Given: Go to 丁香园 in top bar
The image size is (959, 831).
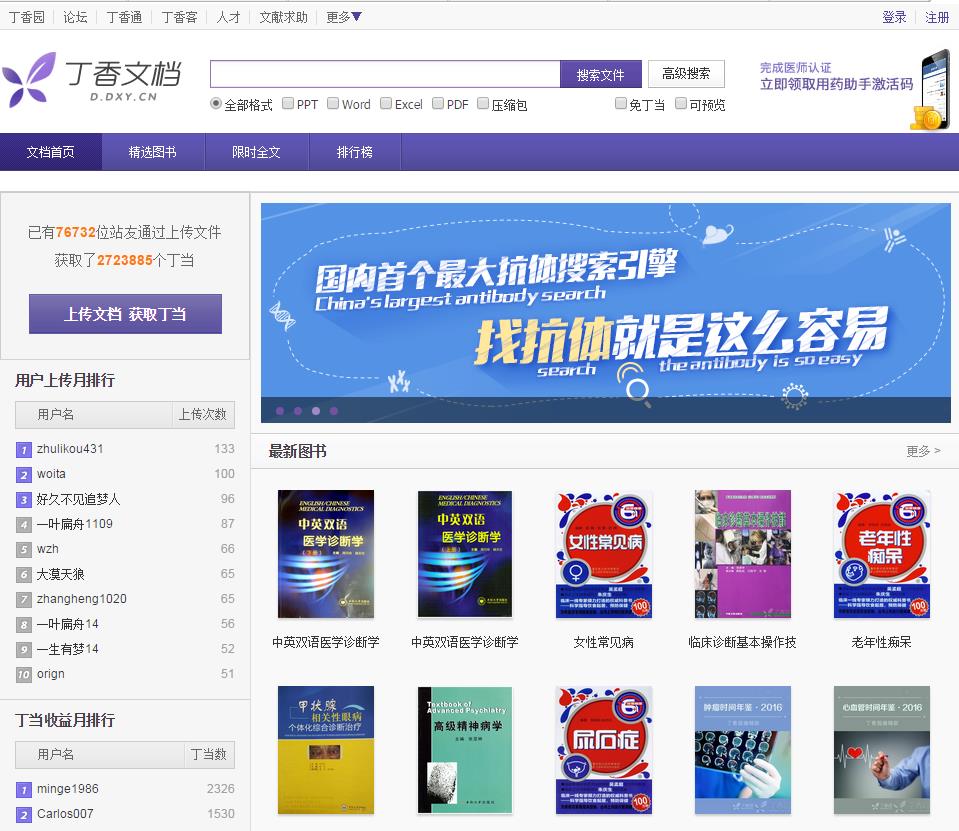Looking at the screenshot, I should pos(27,17).
